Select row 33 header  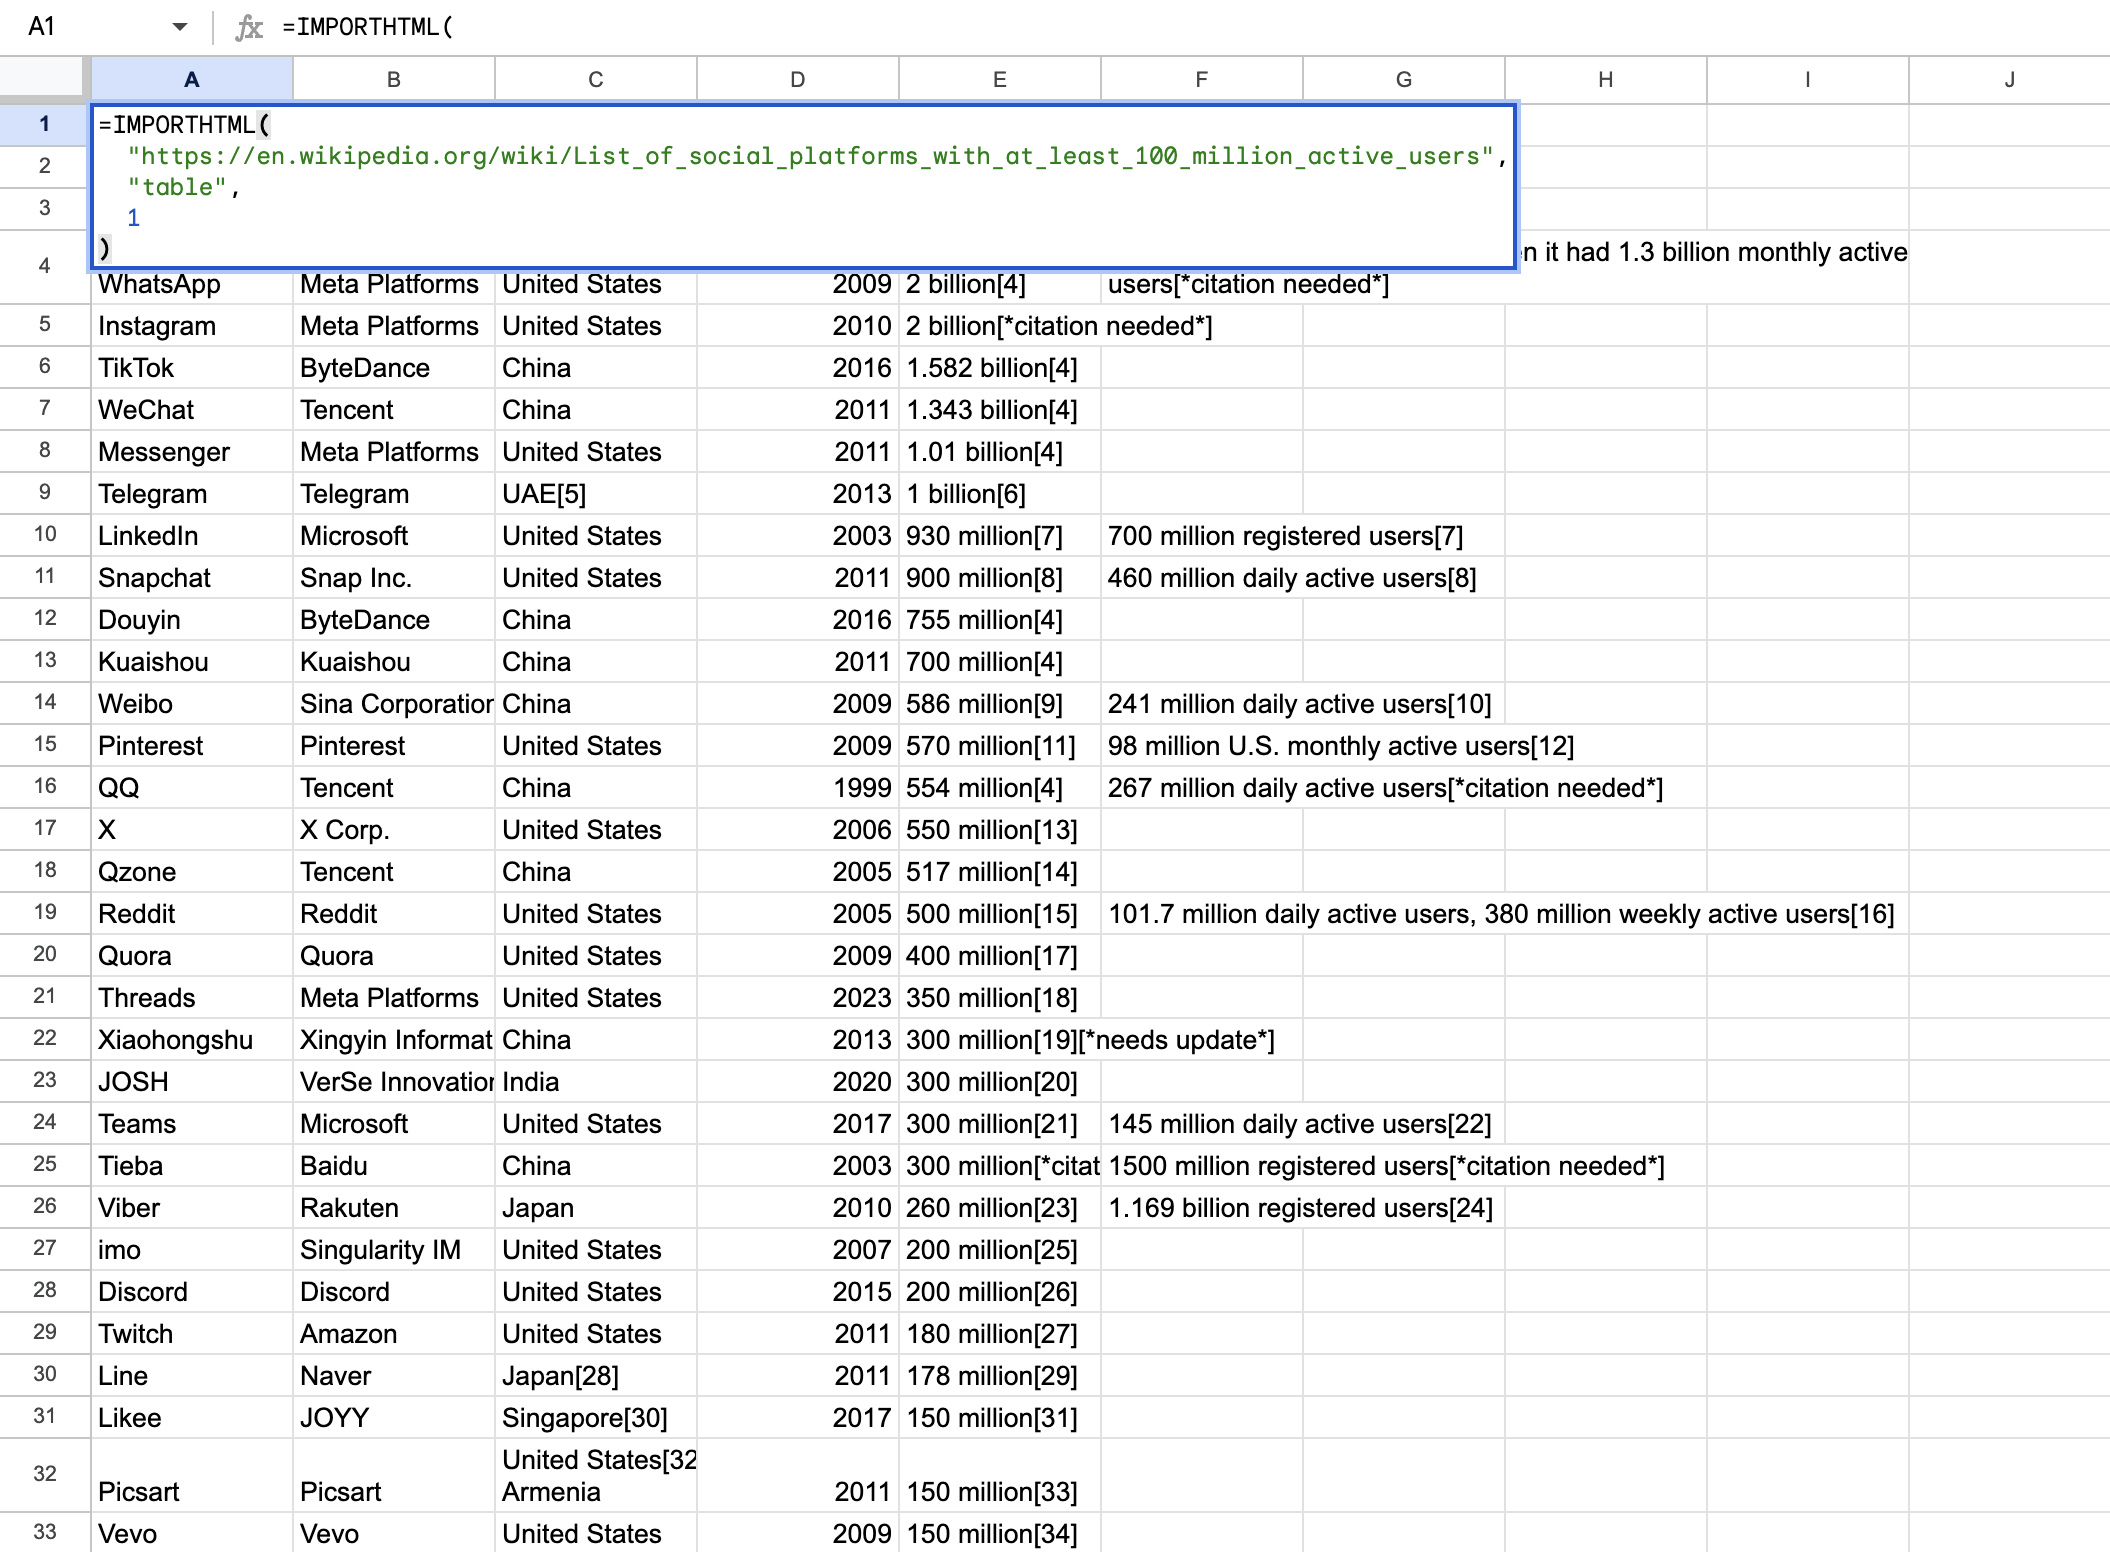pos(44,1533)
